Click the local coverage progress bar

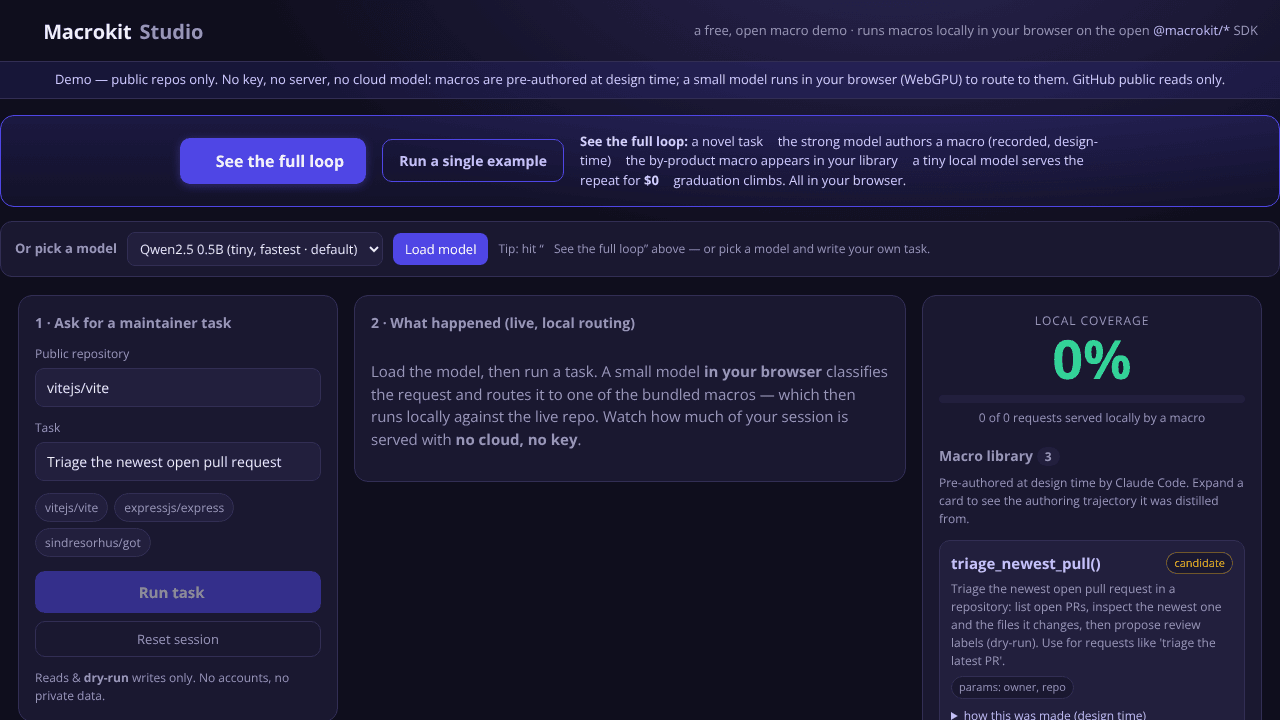1092,399
